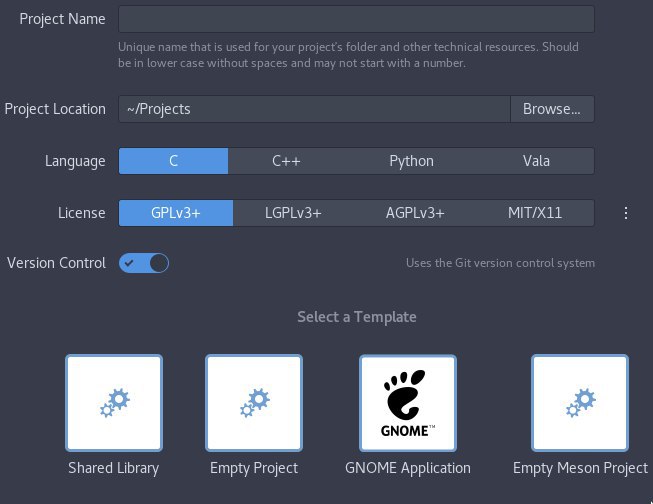Image resolution: width=653 pixels, height=504 pixels.
Task: Select the GPLv3+ license
Action: [x=176, y=213]
